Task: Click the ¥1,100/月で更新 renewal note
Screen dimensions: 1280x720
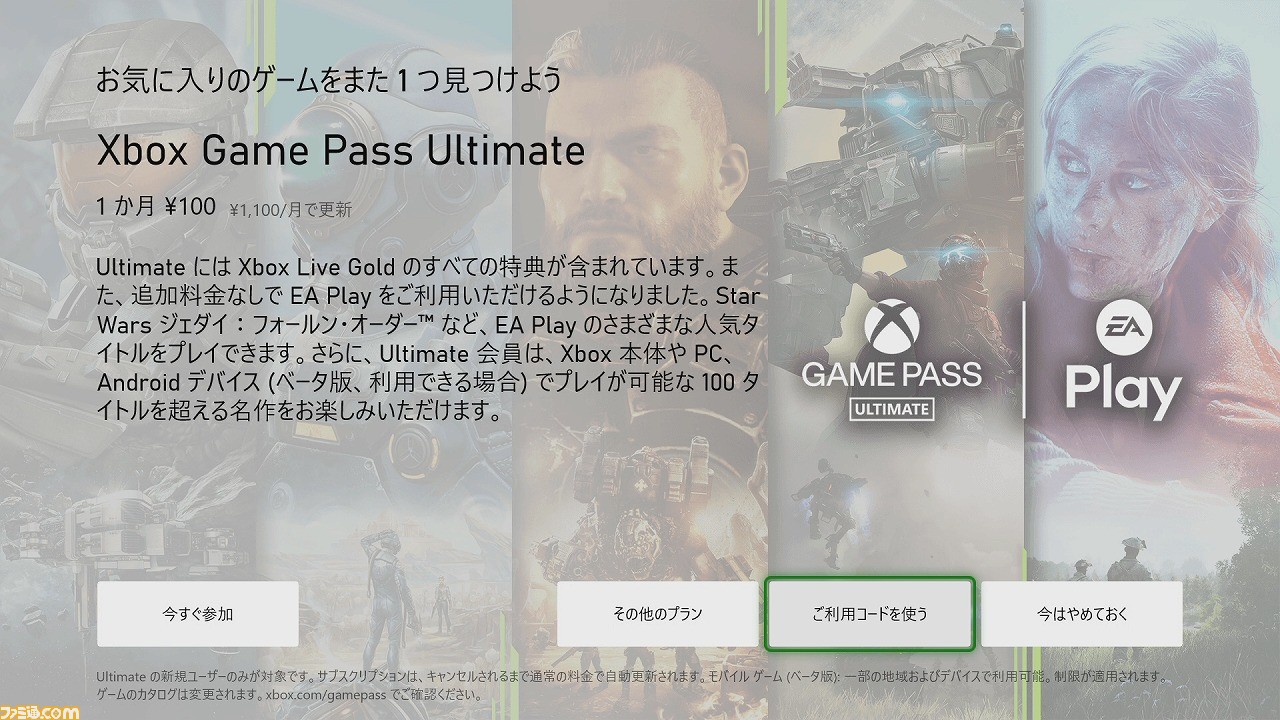Action: [x=290, y=210]
